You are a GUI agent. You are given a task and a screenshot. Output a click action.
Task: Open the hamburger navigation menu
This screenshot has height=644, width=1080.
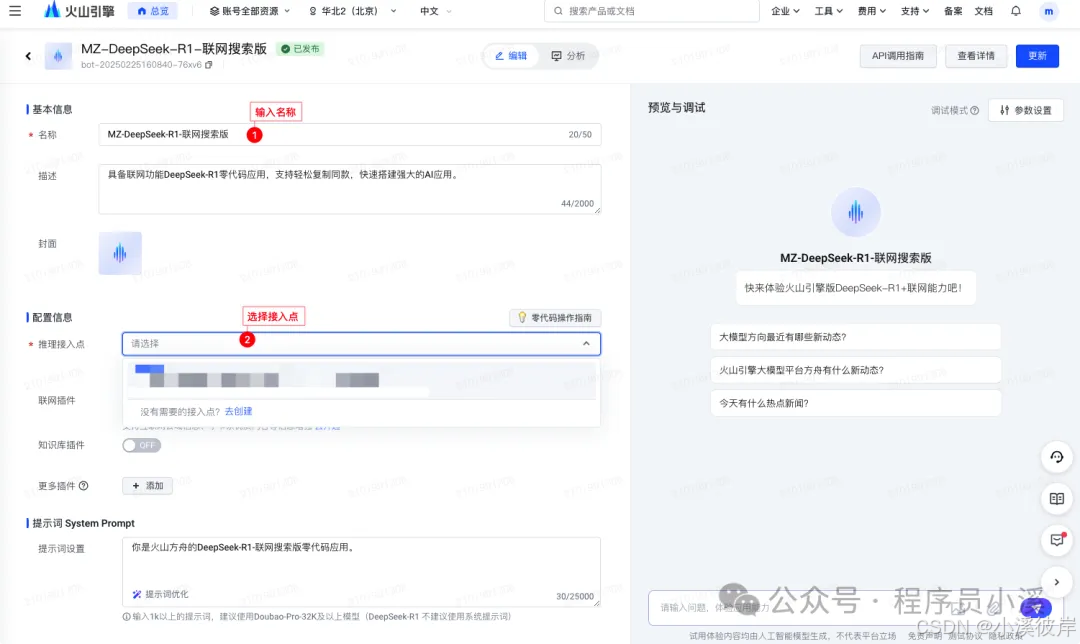coord(14,11)
